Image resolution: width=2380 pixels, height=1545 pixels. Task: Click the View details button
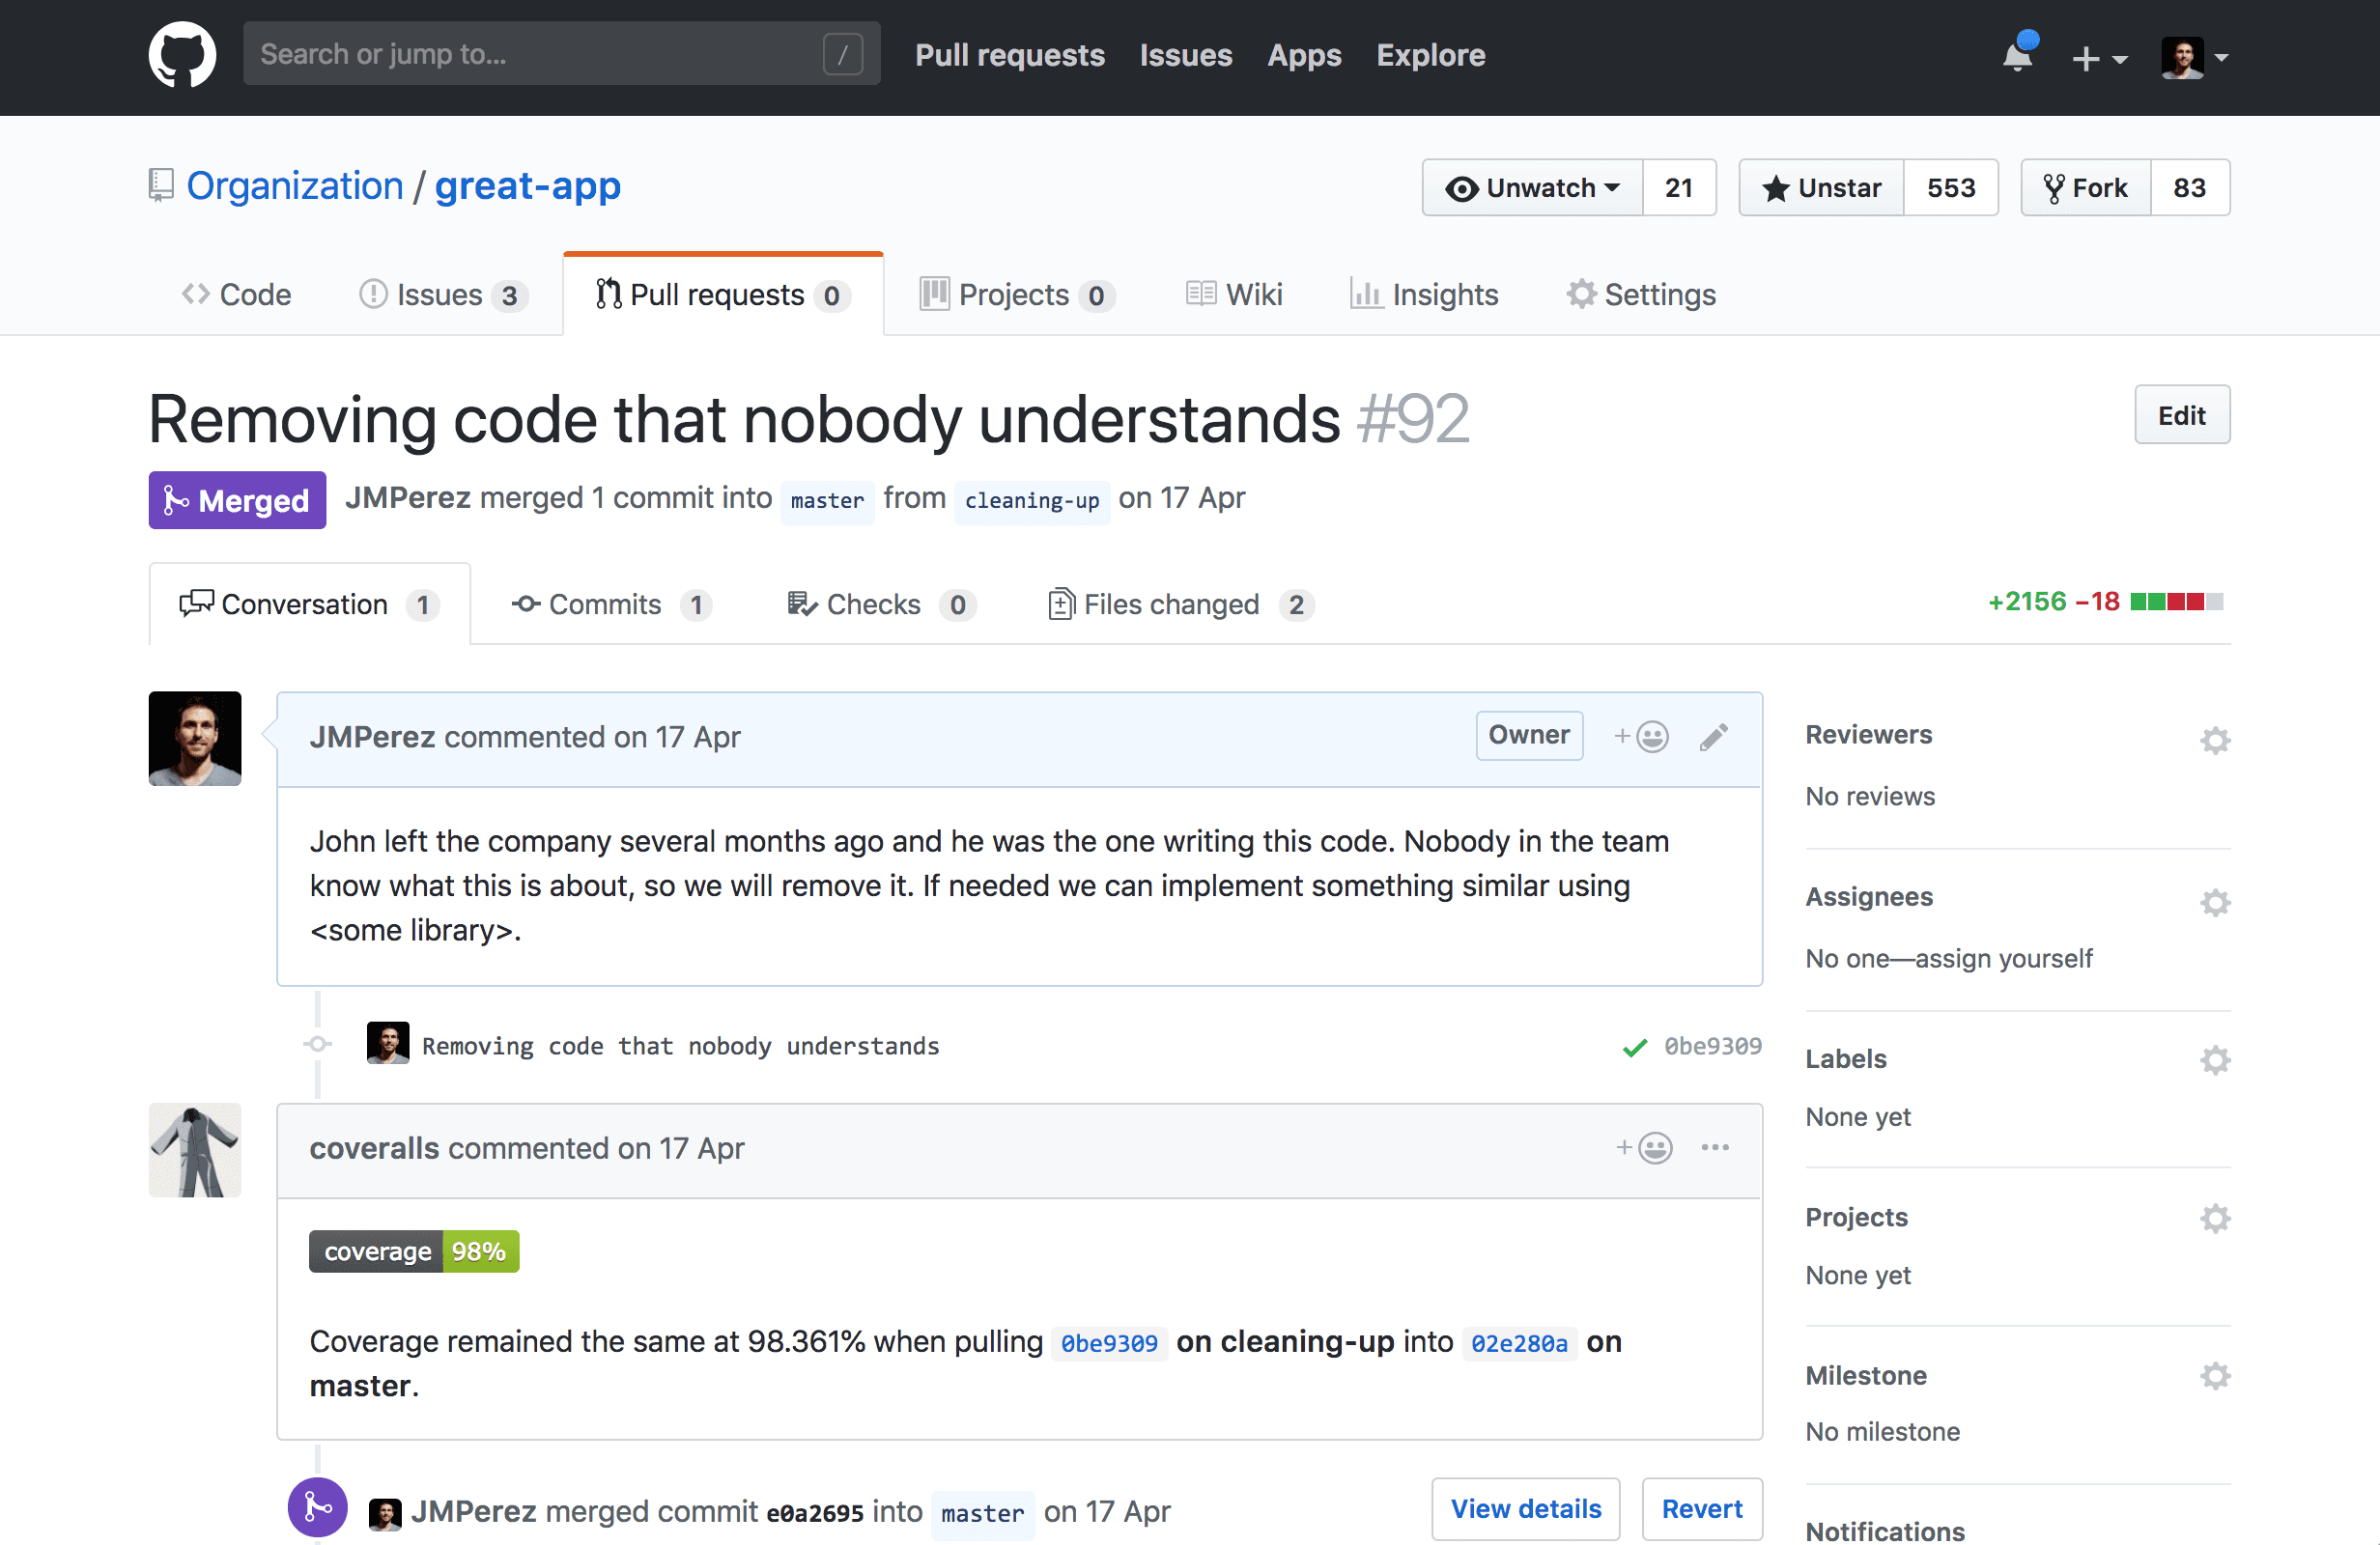[x=1525, y=1509]
